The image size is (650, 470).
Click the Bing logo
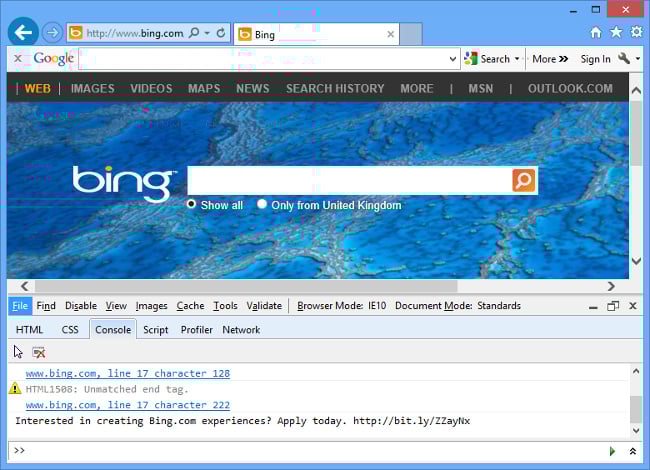click(124, 183)
